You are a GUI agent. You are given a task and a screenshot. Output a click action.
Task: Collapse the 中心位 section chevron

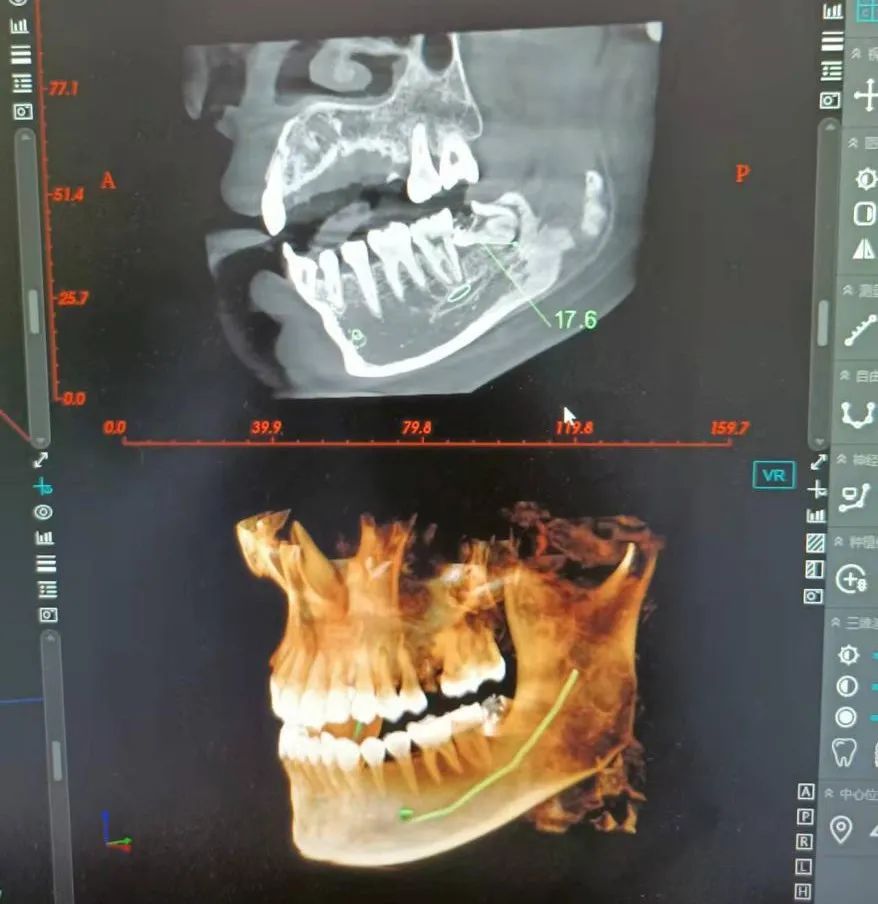831,794
